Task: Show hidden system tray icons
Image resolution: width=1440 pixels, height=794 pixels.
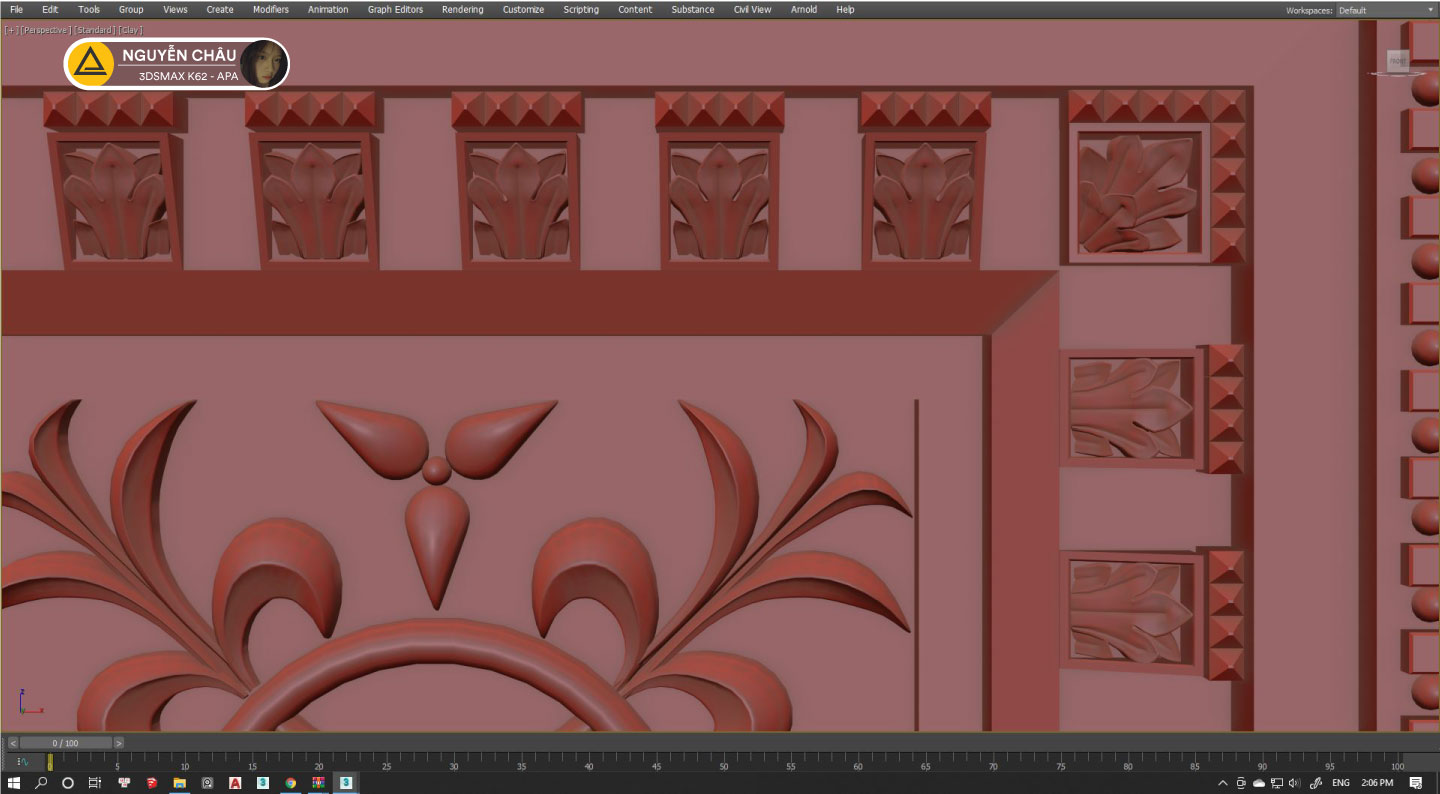Action: 1223,783
